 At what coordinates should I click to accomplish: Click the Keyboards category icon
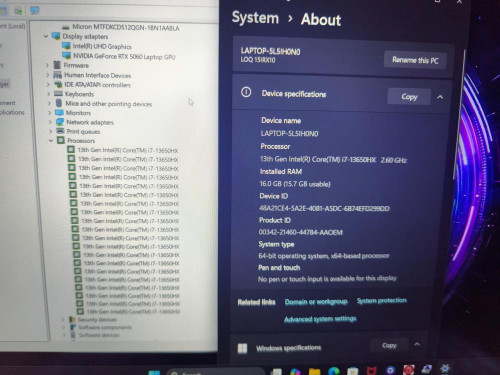click(59, 94)
